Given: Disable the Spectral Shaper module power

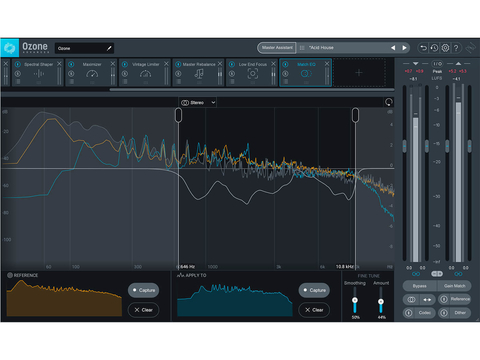Looking at the screenshot, I should point(18,64).
